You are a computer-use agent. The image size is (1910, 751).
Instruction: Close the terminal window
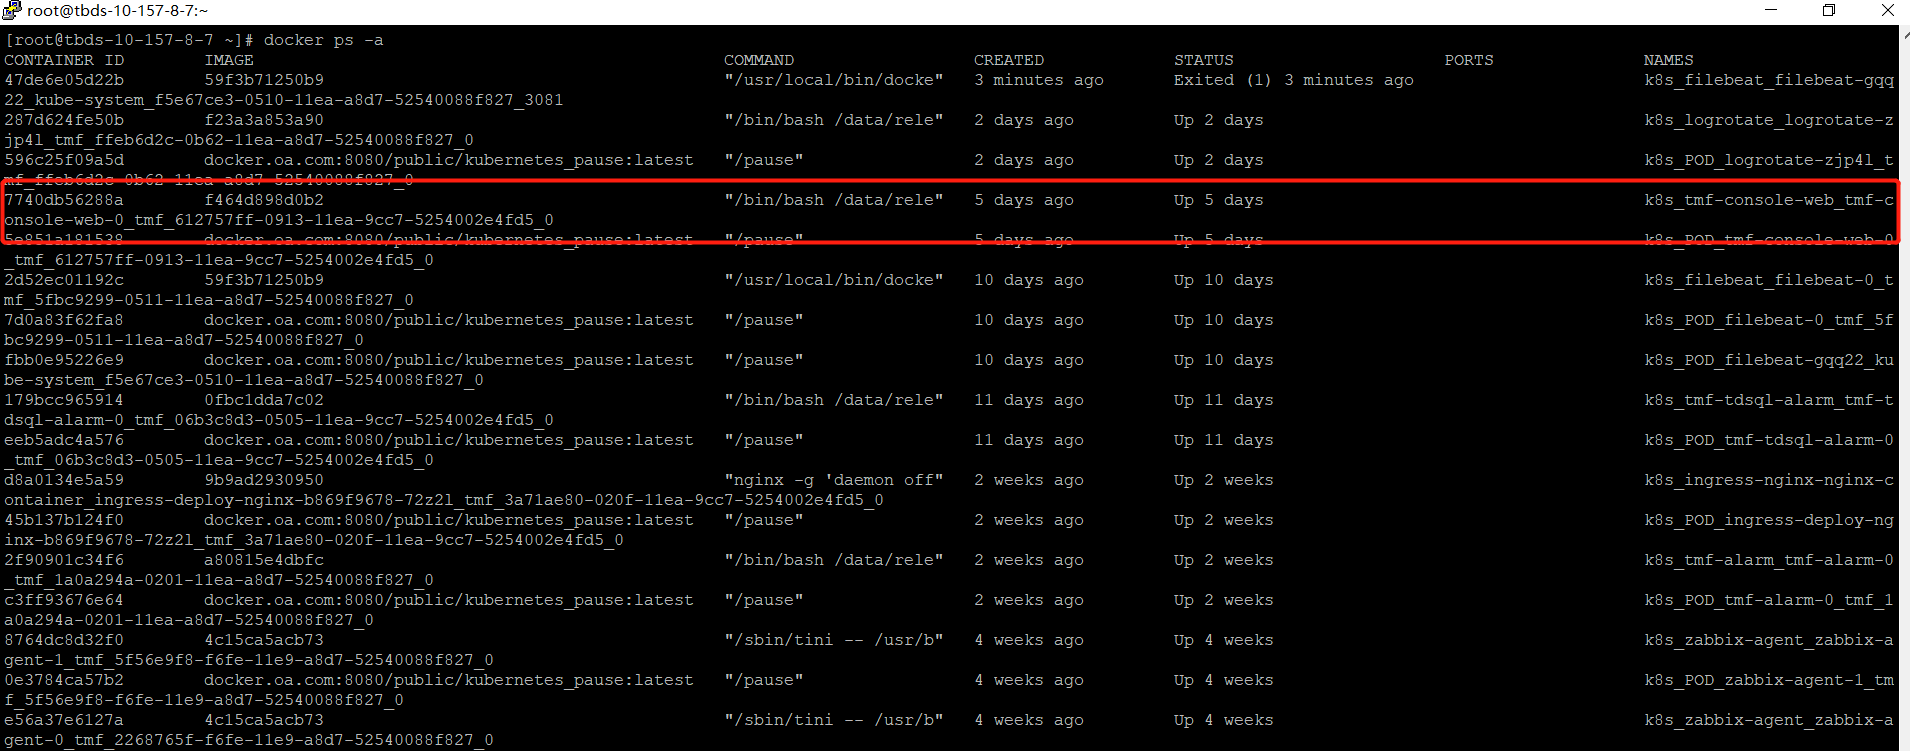coord(1888,10)
